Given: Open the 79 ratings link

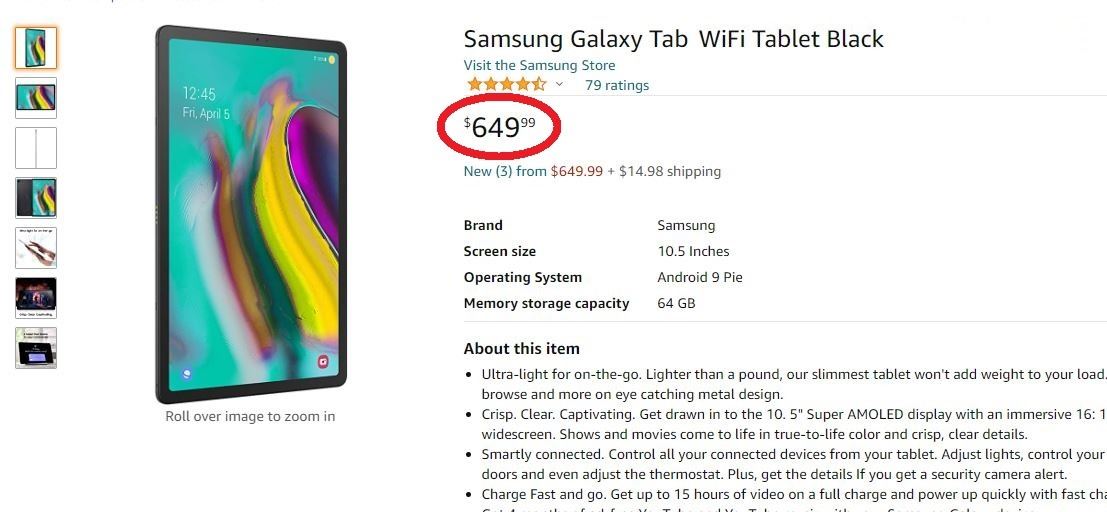Looking at the screenshot, I should pyautogui.click(x=617, y=85).
